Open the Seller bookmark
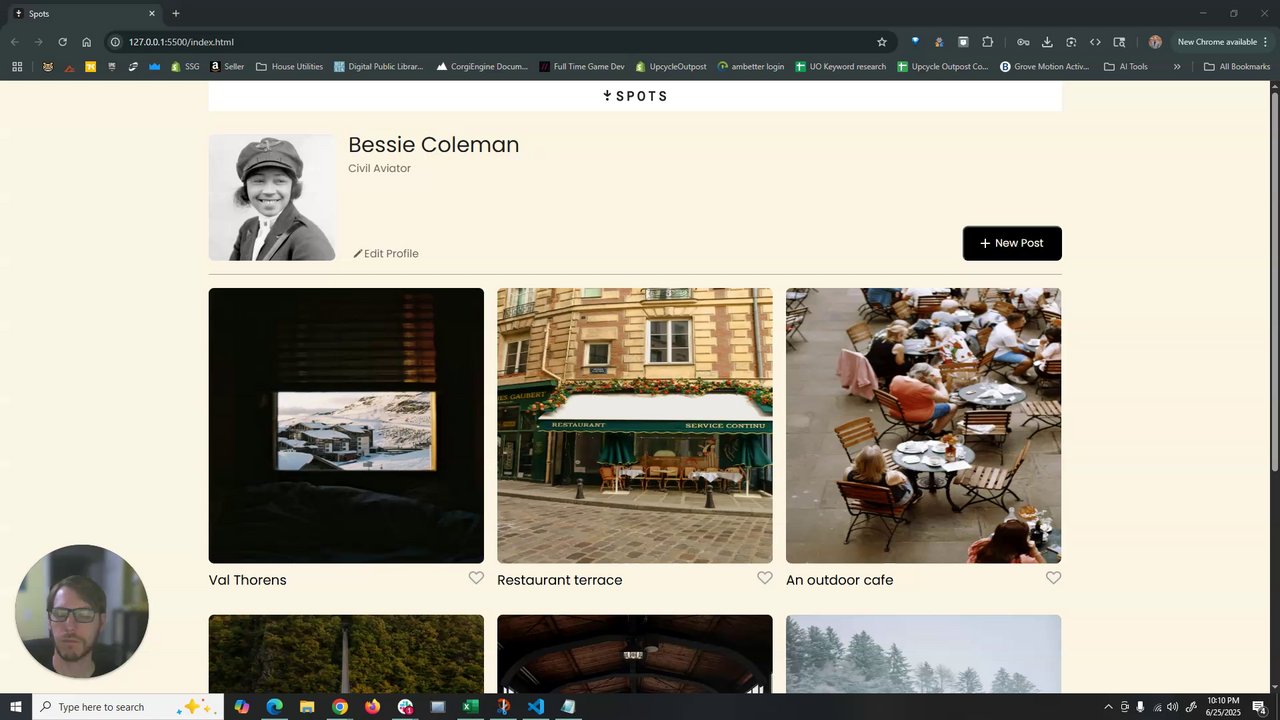Viewport: 1280px width, 720px height. [227, 67]
